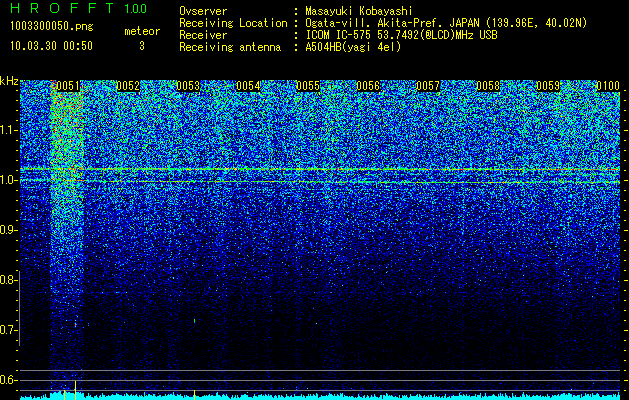Viewport: 629px width, 400px height.
Task: Click the name Masayuki Kobayashi
Action: click(359, 11)
